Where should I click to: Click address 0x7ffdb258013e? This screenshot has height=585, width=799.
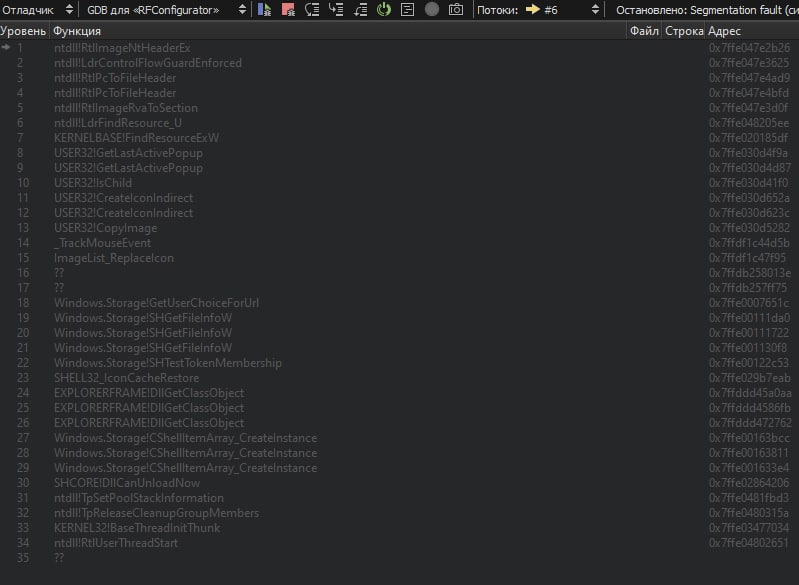tap(749, 273)
